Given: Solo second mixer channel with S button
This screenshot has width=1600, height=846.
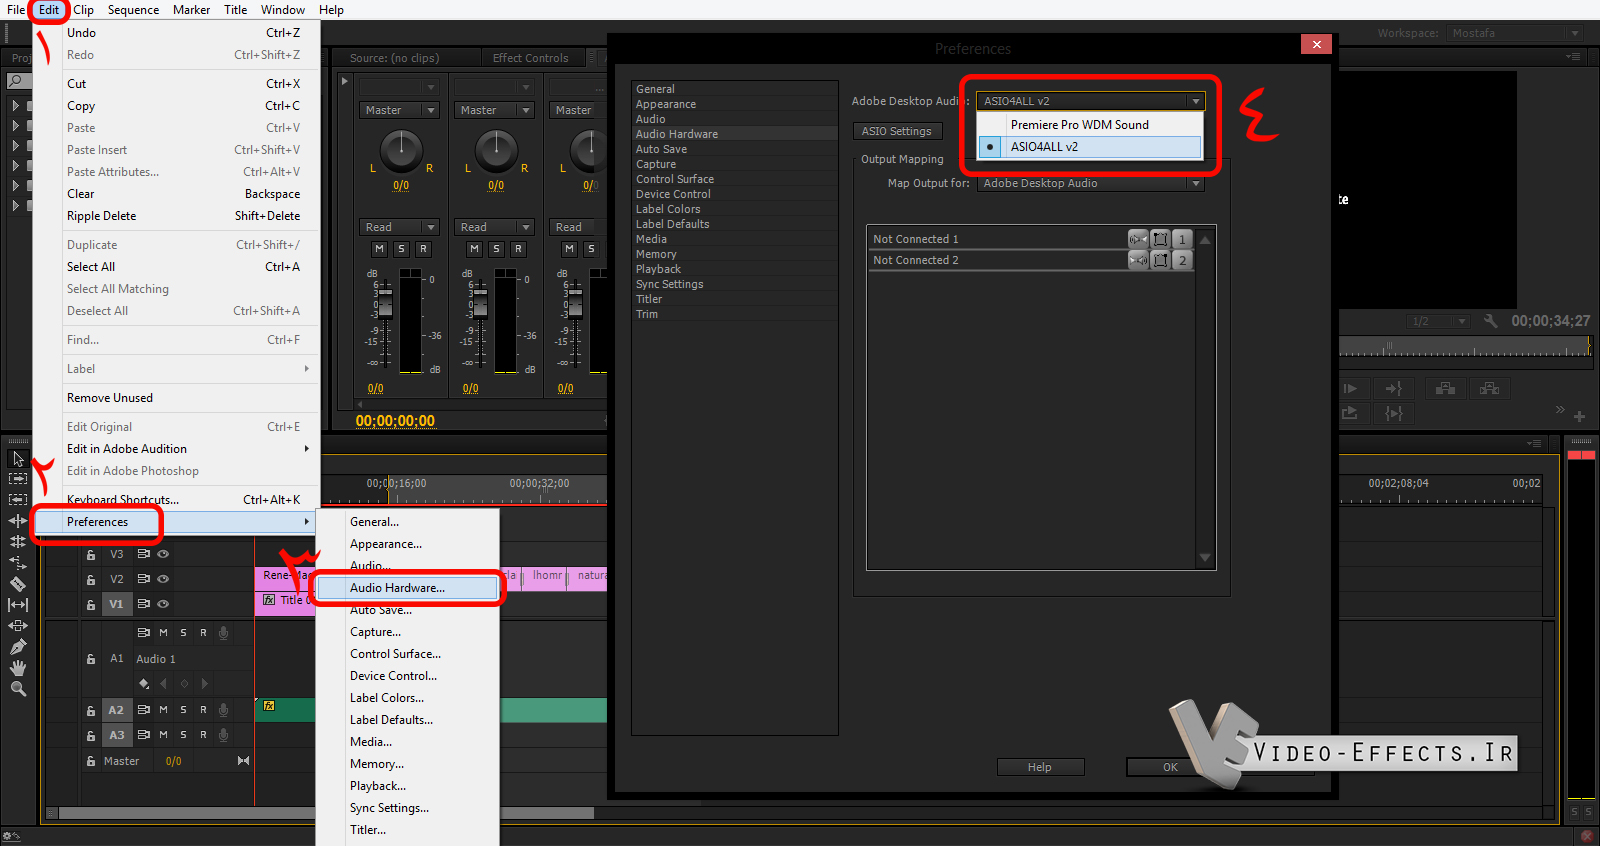Looking at the screenshot, I should coord(496,249).
